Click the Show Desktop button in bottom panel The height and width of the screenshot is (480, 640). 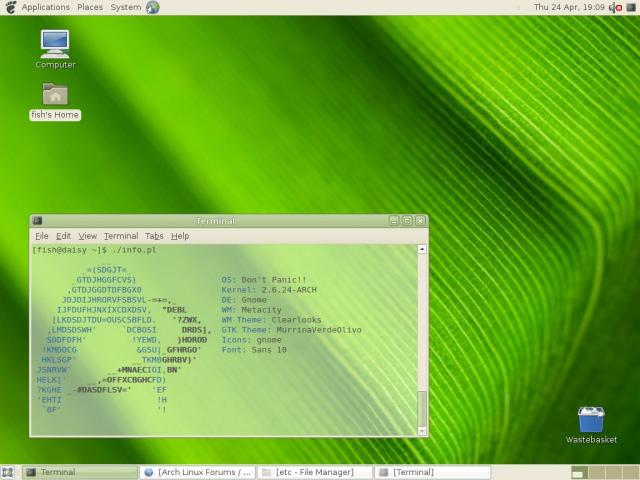[8, 472]
